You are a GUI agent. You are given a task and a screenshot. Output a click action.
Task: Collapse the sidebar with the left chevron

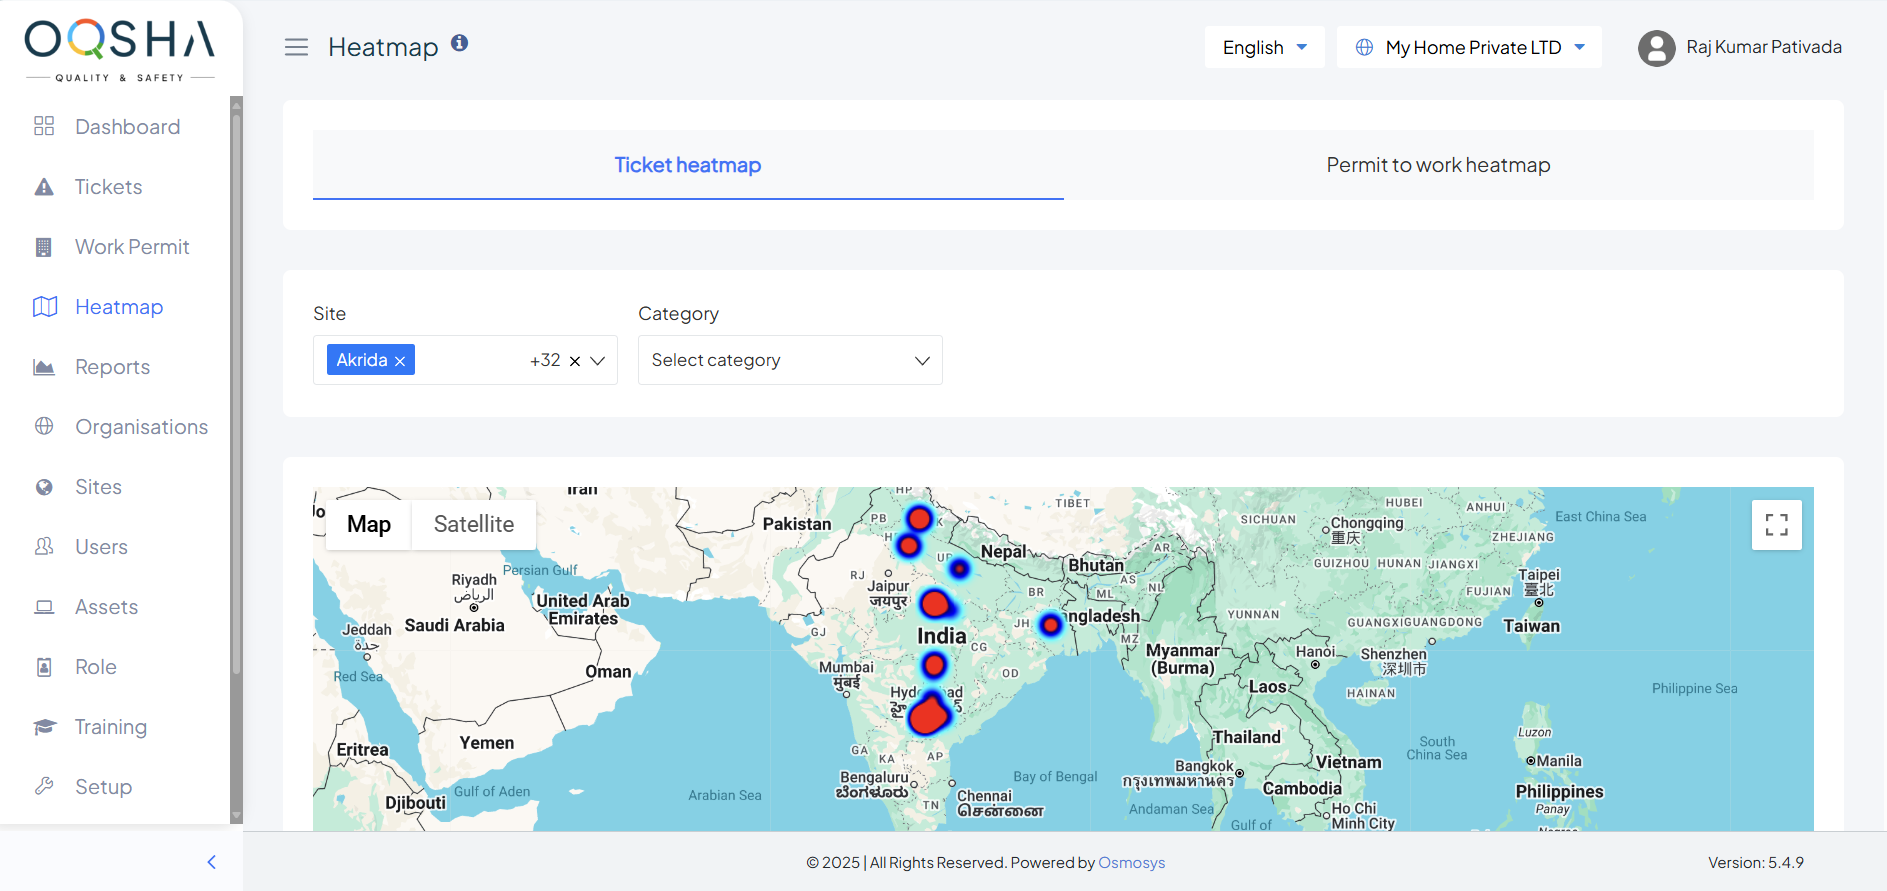[211, 862]
